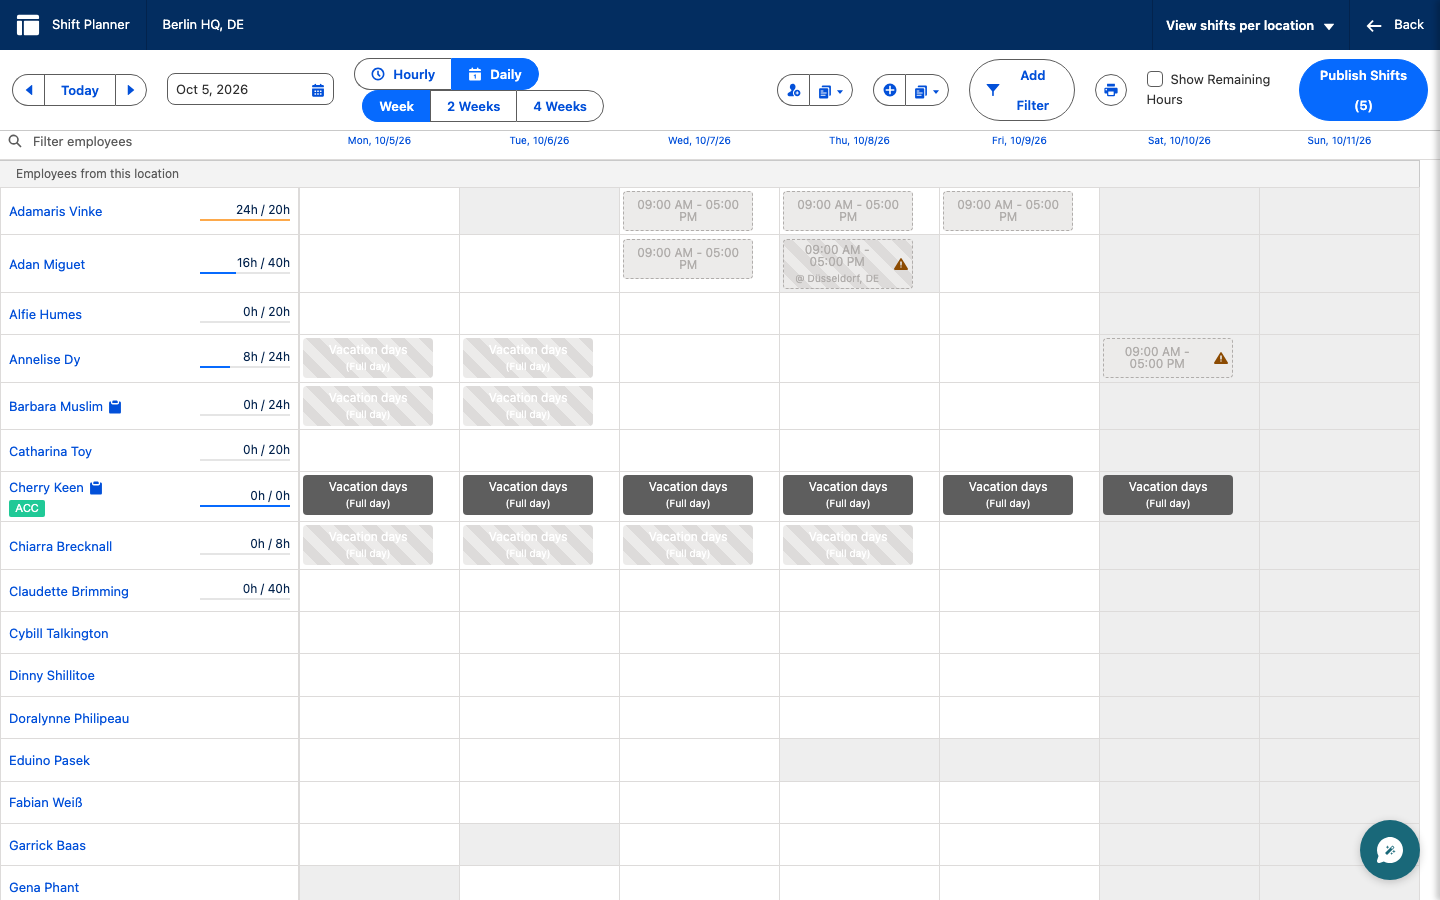
Task: Click Adamaris Vinke's 24h / 20h hours bar
Action: tap(245, 211)
